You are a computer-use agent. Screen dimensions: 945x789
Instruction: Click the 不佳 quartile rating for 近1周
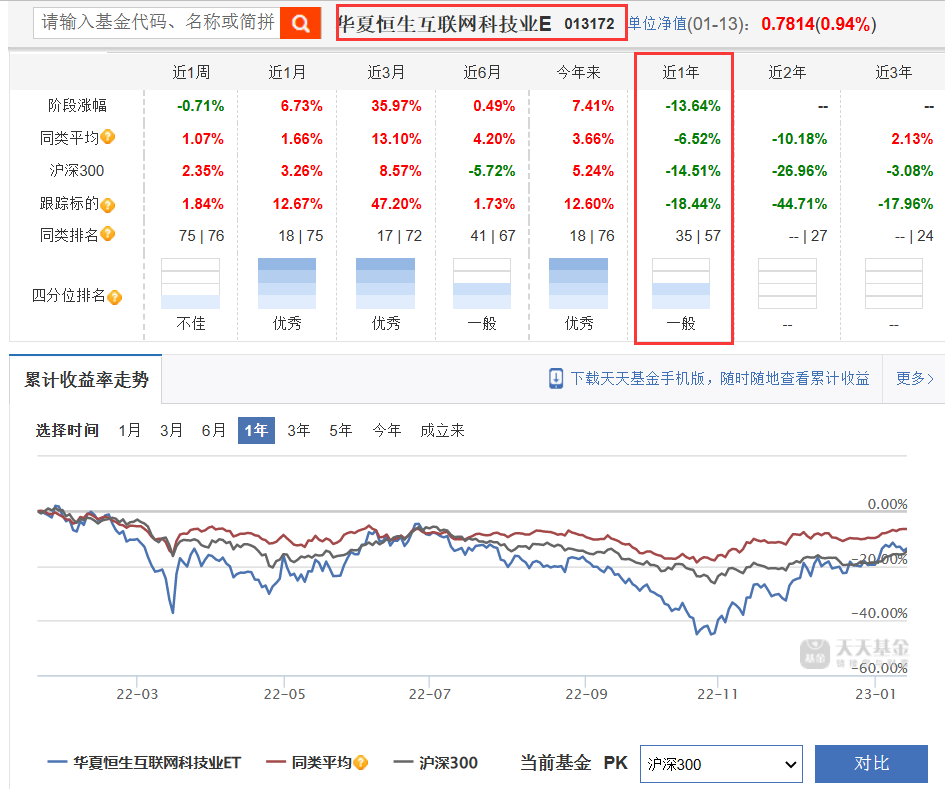click(x=190, y=324)
